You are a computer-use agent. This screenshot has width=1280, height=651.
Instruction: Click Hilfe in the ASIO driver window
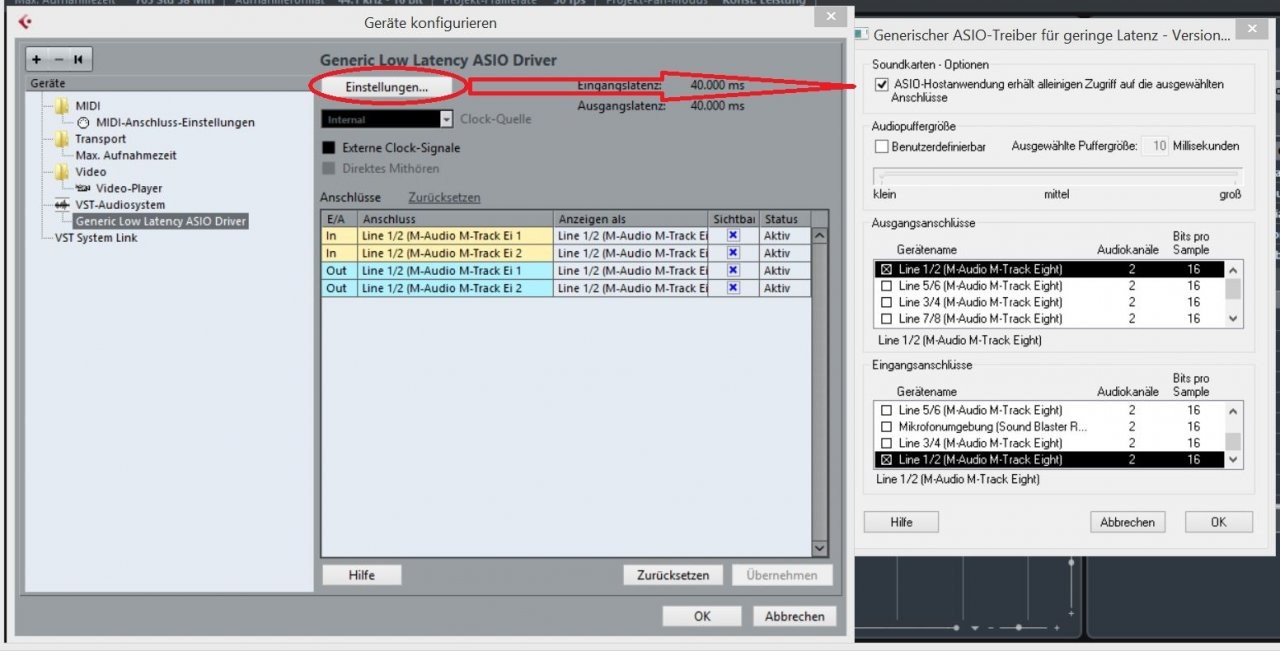(x=901, y=522)
